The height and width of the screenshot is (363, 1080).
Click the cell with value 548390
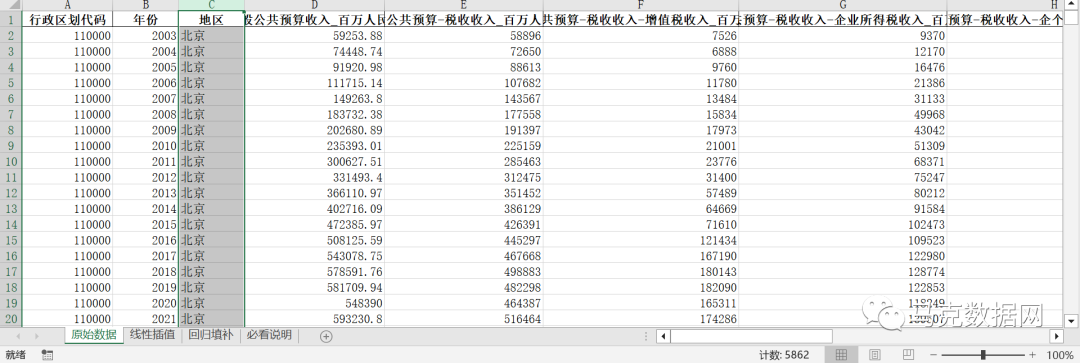[x=315, y=303]
